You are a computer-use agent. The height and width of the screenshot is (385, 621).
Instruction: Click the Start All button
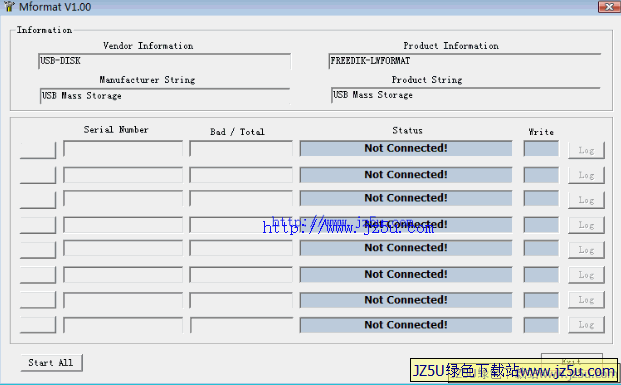coord(51,363)
